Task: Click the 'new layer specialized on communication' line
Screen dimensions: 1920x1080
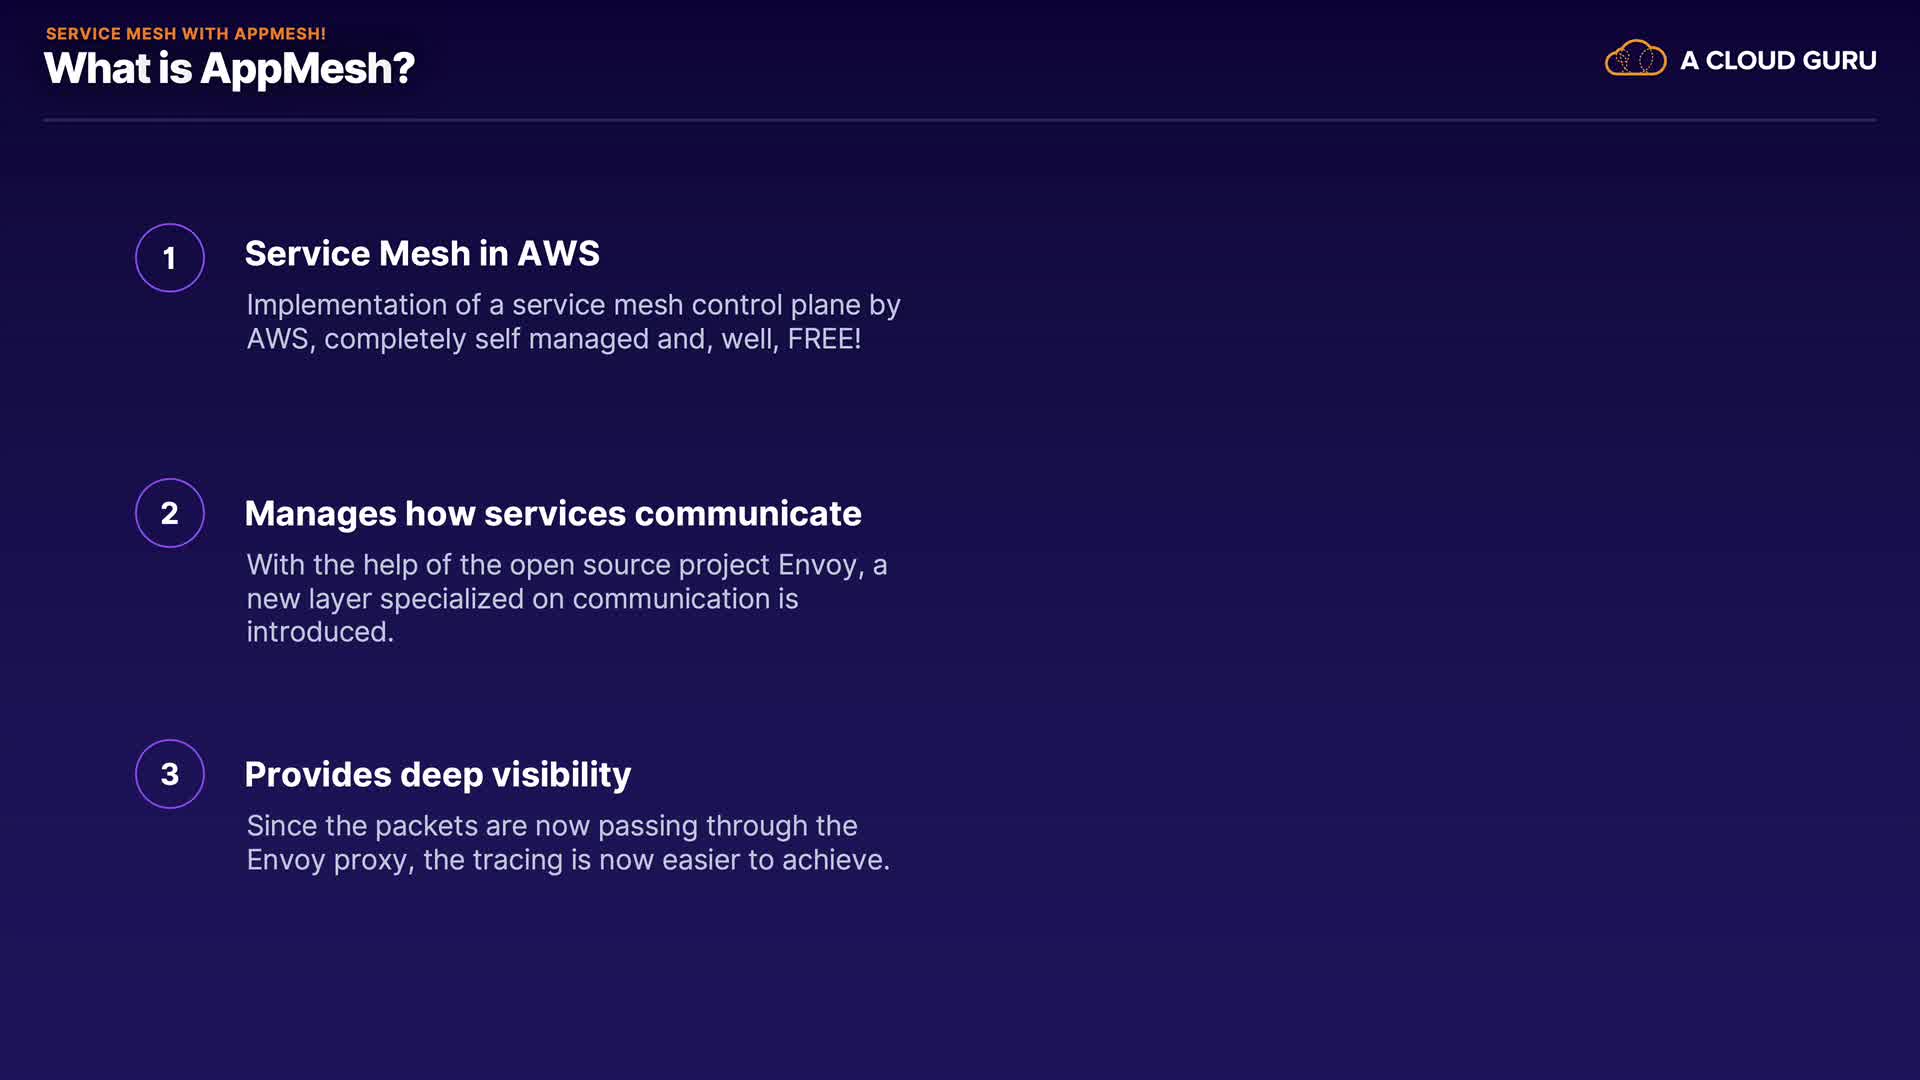Action: (508, 599)
